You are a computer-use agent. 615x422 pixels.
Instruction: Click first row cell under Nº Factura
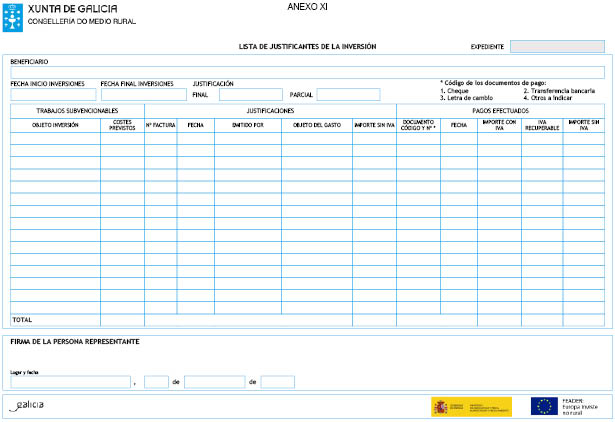(x=160, y=139)
